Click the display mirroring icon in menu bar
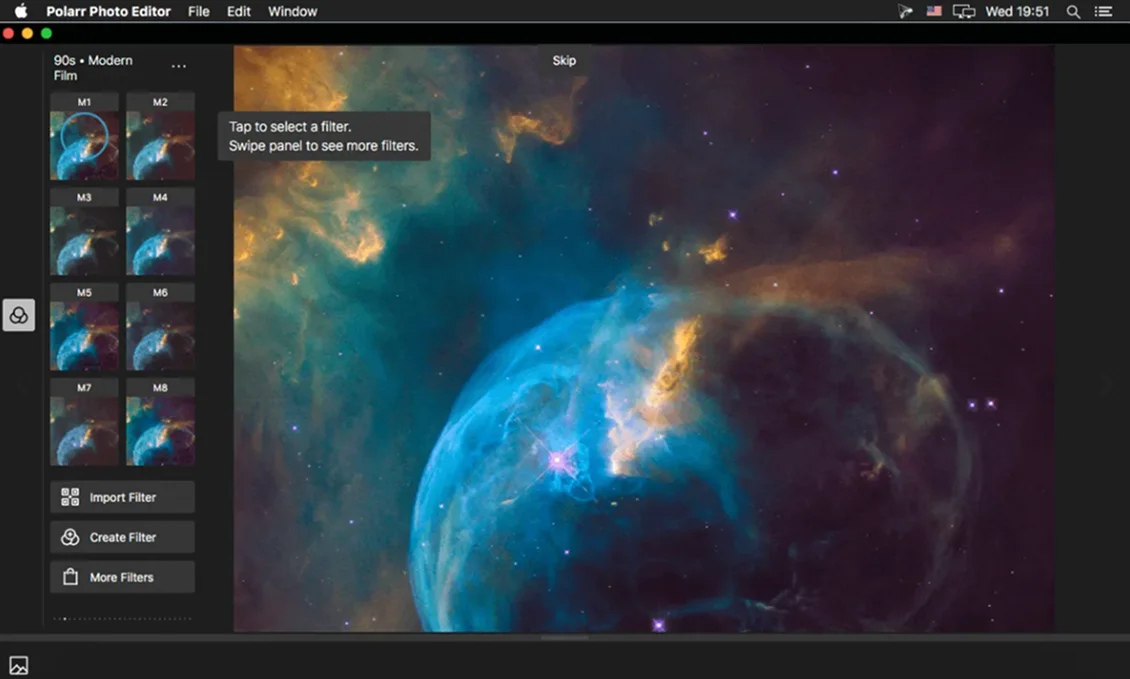1130x679 pixels. pyautogui.click(x=964, y=12)
